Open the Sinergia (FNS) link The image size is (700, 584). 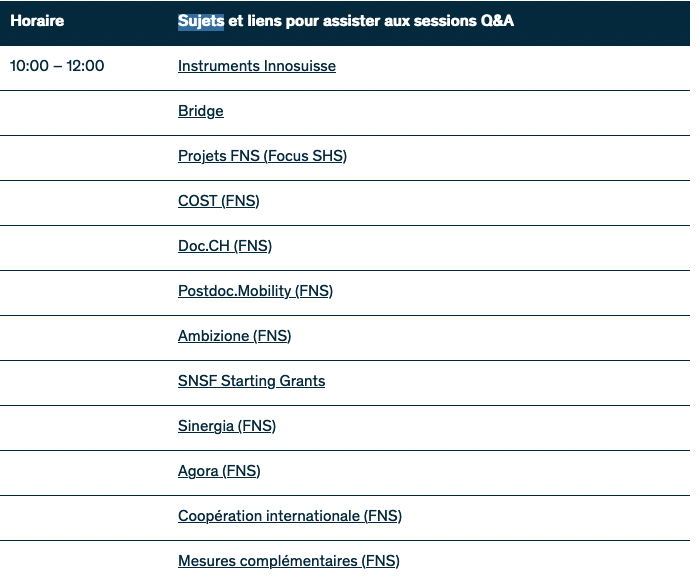(227, 426)
